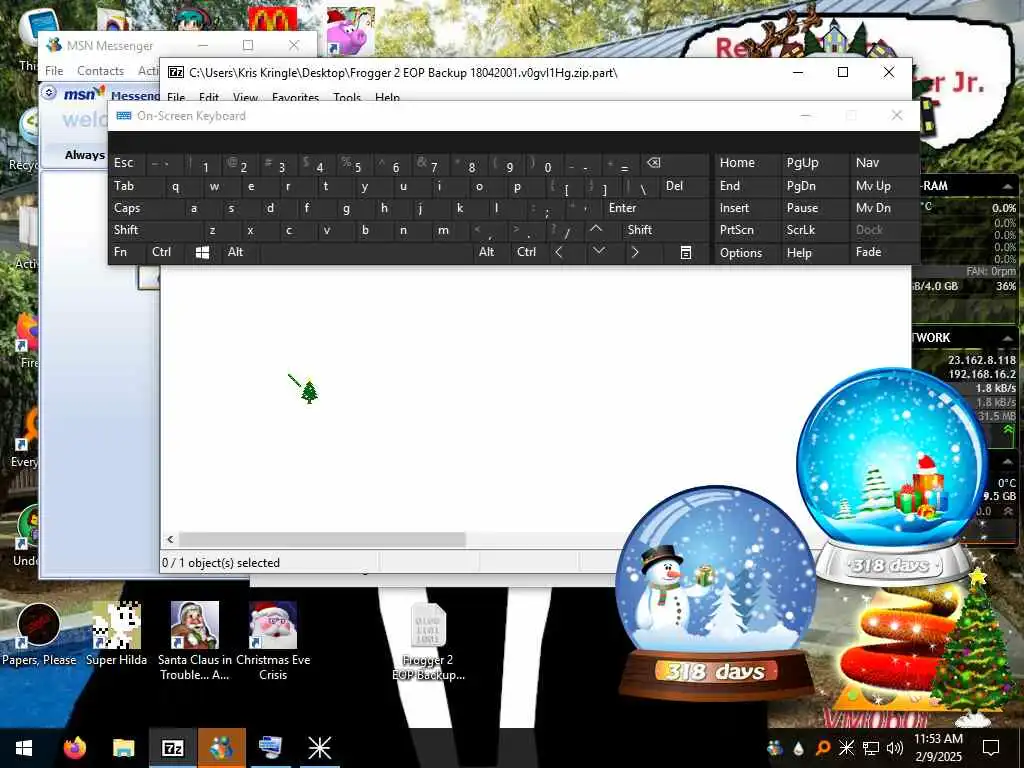Screen dimensions: 1024x768
Task: Click the 7-Zip scrollbar left arrow
Action: [x=170, y=539]
